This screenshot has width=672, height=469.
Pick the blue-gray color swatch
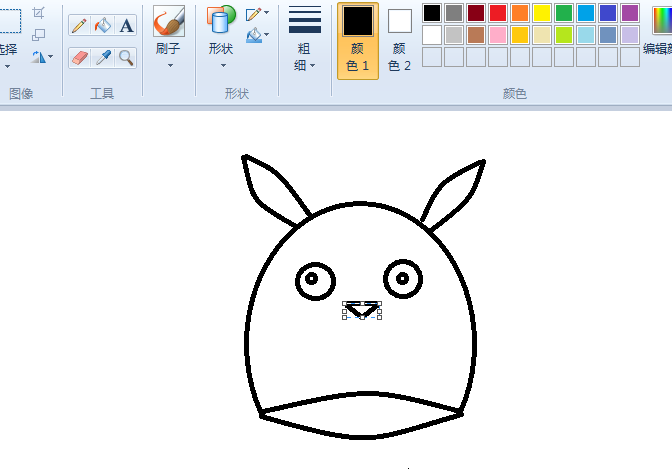pyautogui.click(x=608, y=35)
